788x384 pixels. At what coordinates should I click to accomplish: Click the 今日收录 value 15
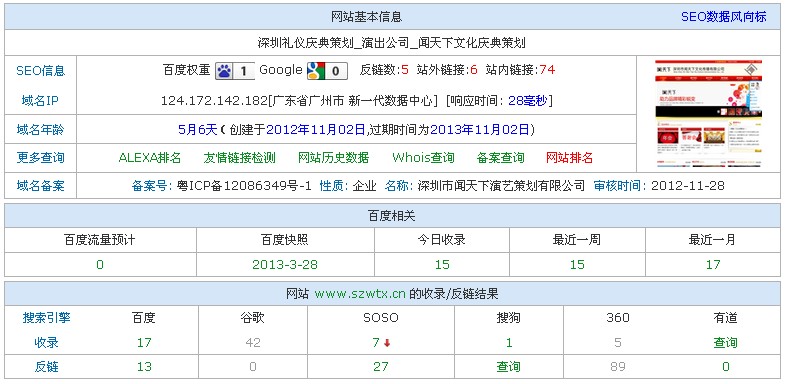point(442,265)
